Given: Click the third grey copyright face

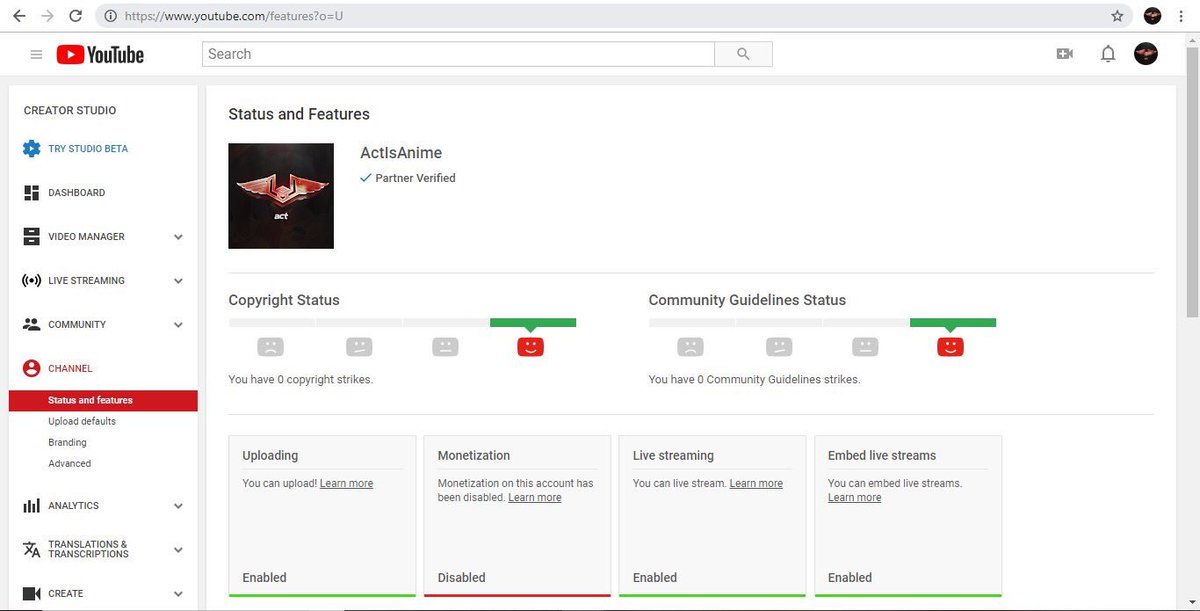Looking at the screenshot, I should pyautogui.click(x=445, y=347).
